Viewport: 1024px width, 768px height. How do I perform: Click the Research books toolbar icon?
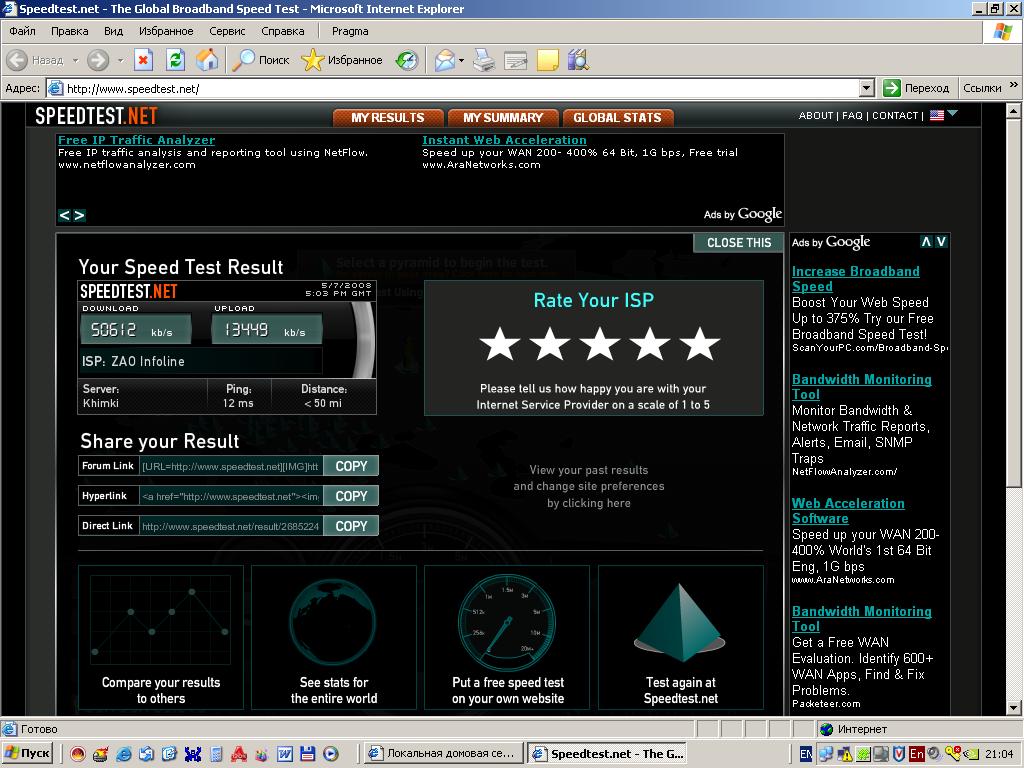coord(578,60)
